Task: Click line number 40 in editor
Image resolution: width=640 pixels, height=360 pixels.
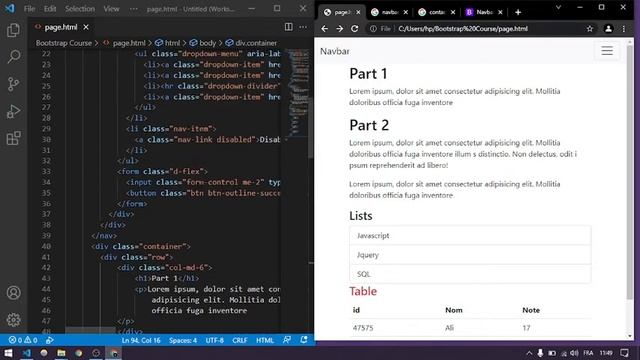Action: coord(46,246)
